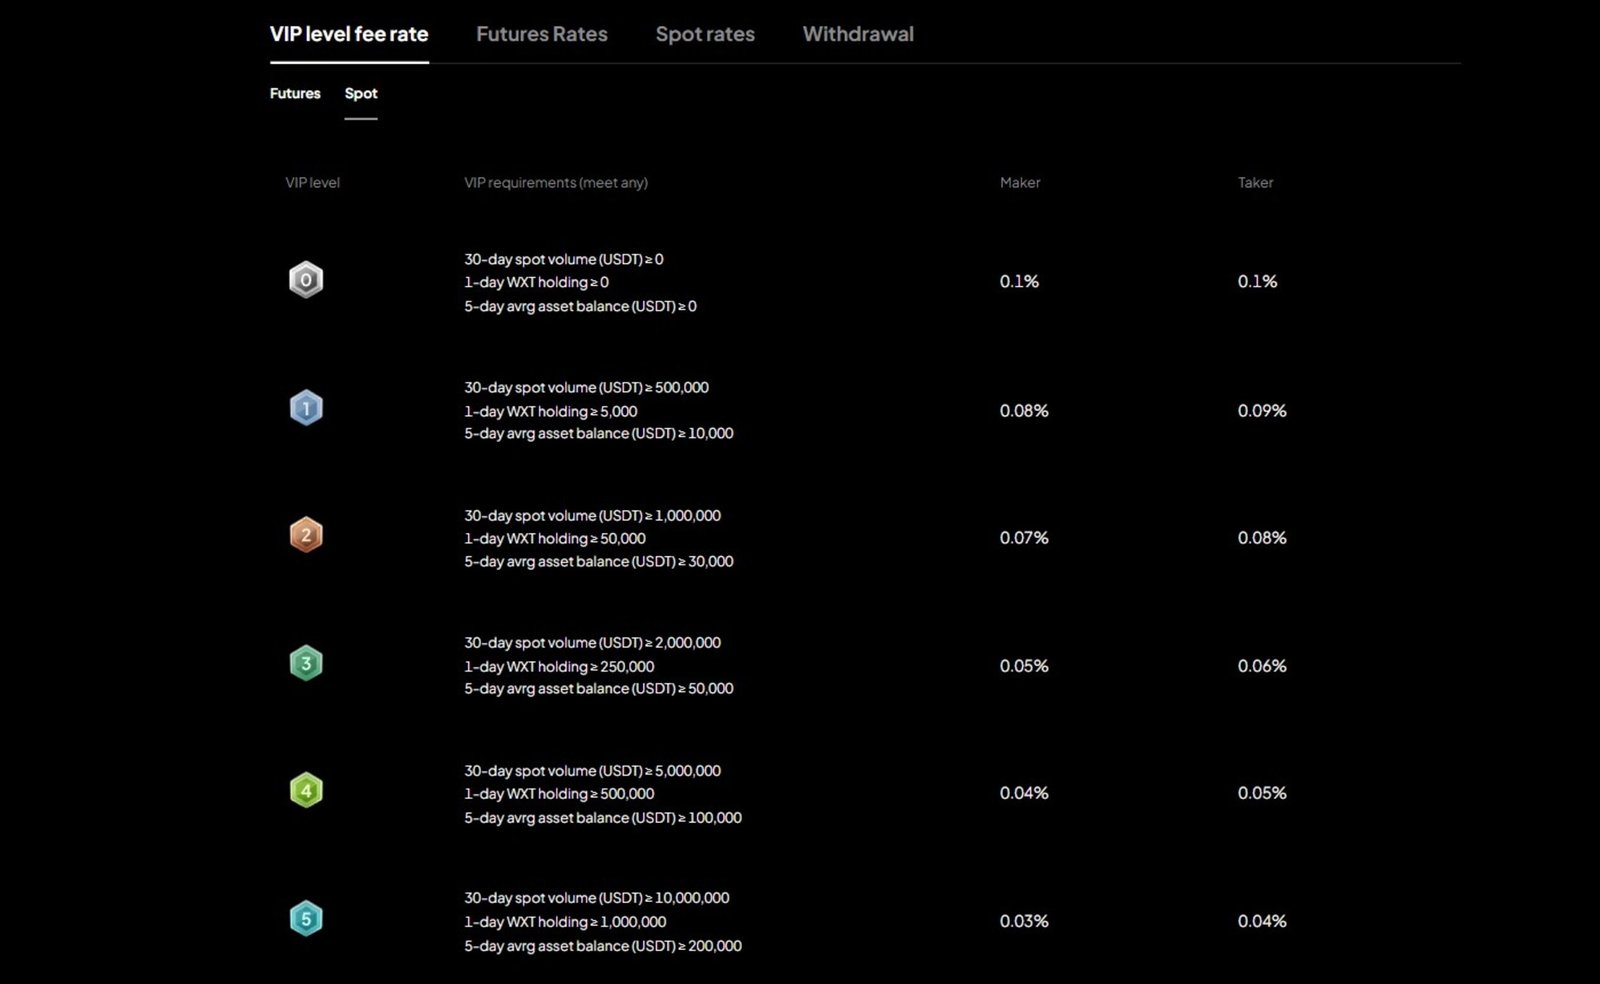Click the VIP 4 lime hexagon badge

coord(306,791)
